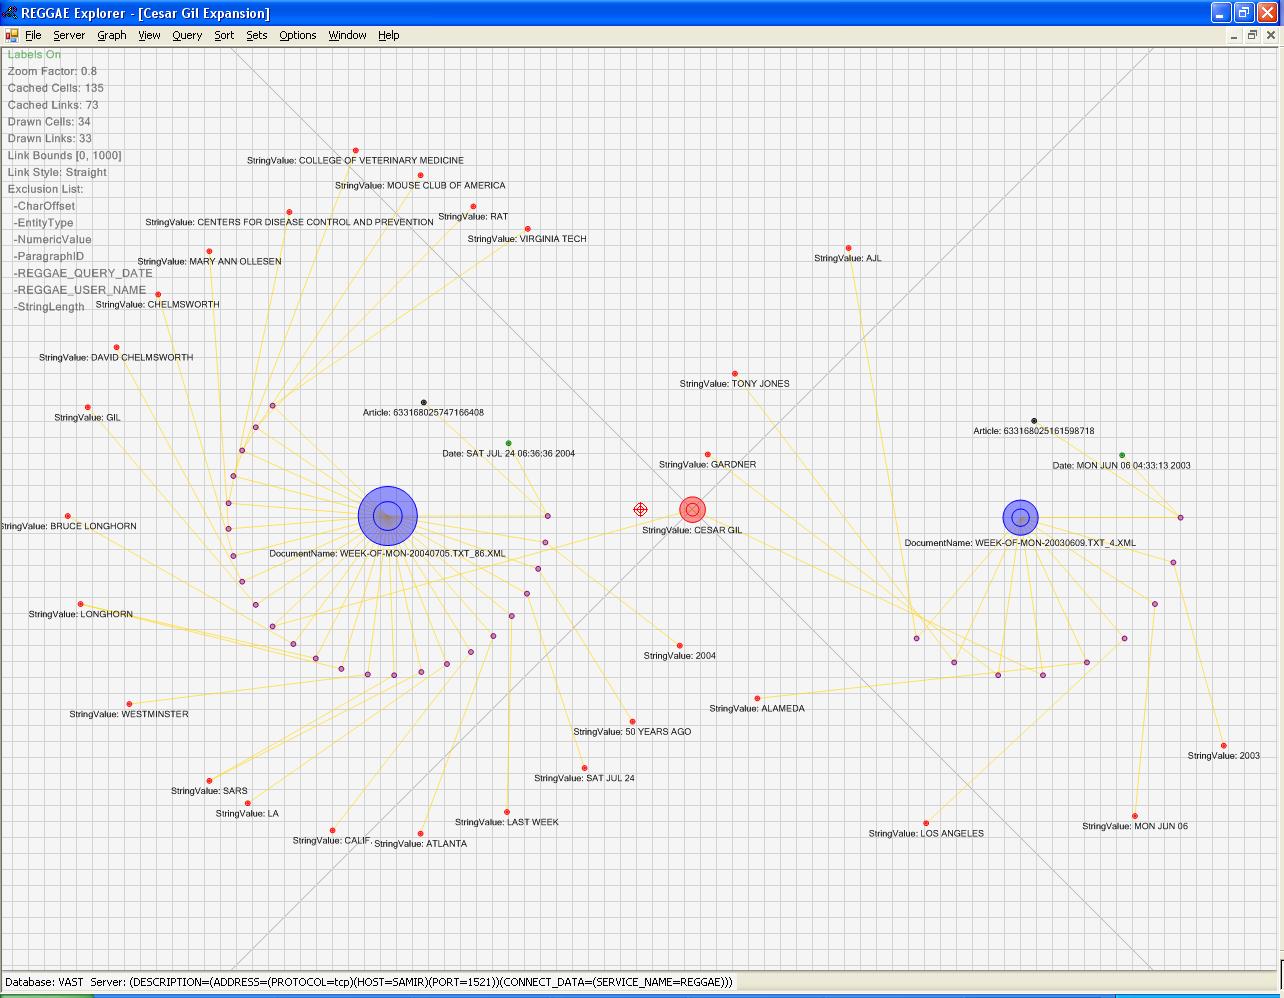
Task: Click the blue WEEK-OF-MON-20030609.TXT_4.XML document node
Action: pos(1020,517)
